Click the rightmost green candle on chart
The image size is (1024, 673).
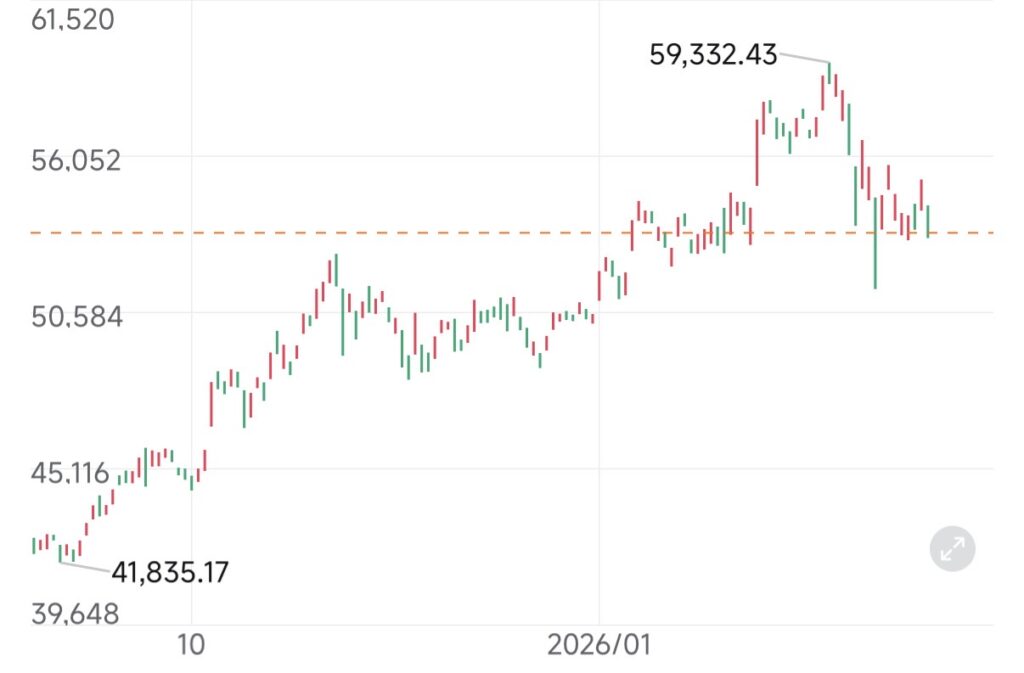click(928, 220)
